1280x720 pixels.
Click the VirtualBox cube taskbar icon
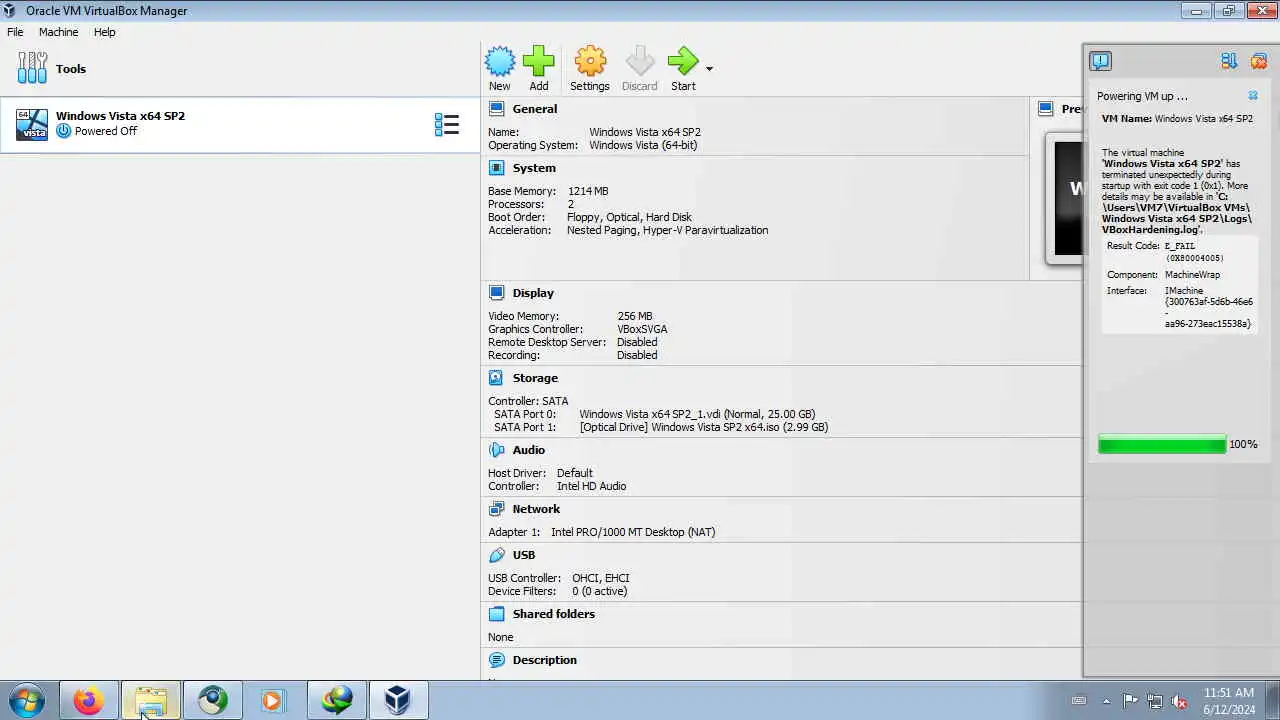click(x=398, y=701)
